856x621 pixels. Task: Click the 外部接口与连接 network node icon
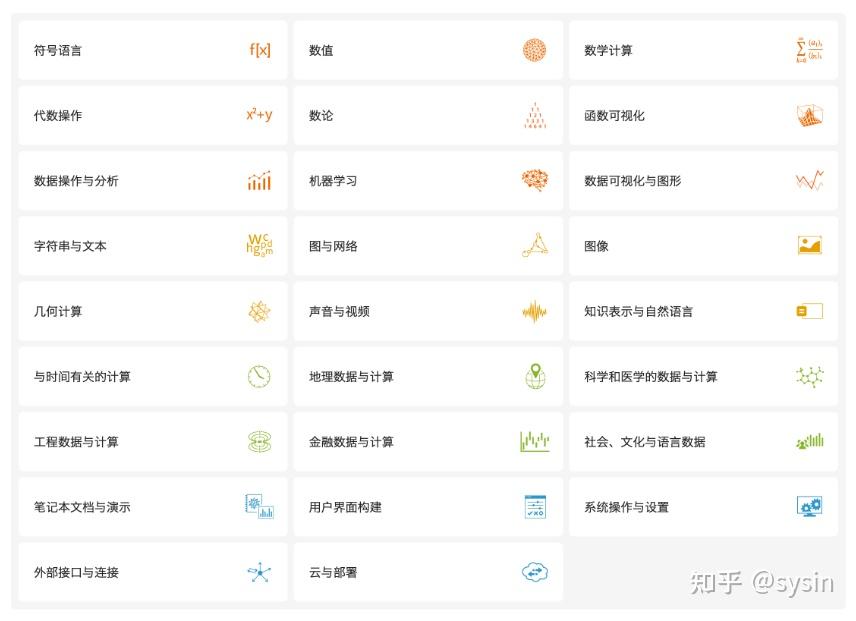point(259,572)
